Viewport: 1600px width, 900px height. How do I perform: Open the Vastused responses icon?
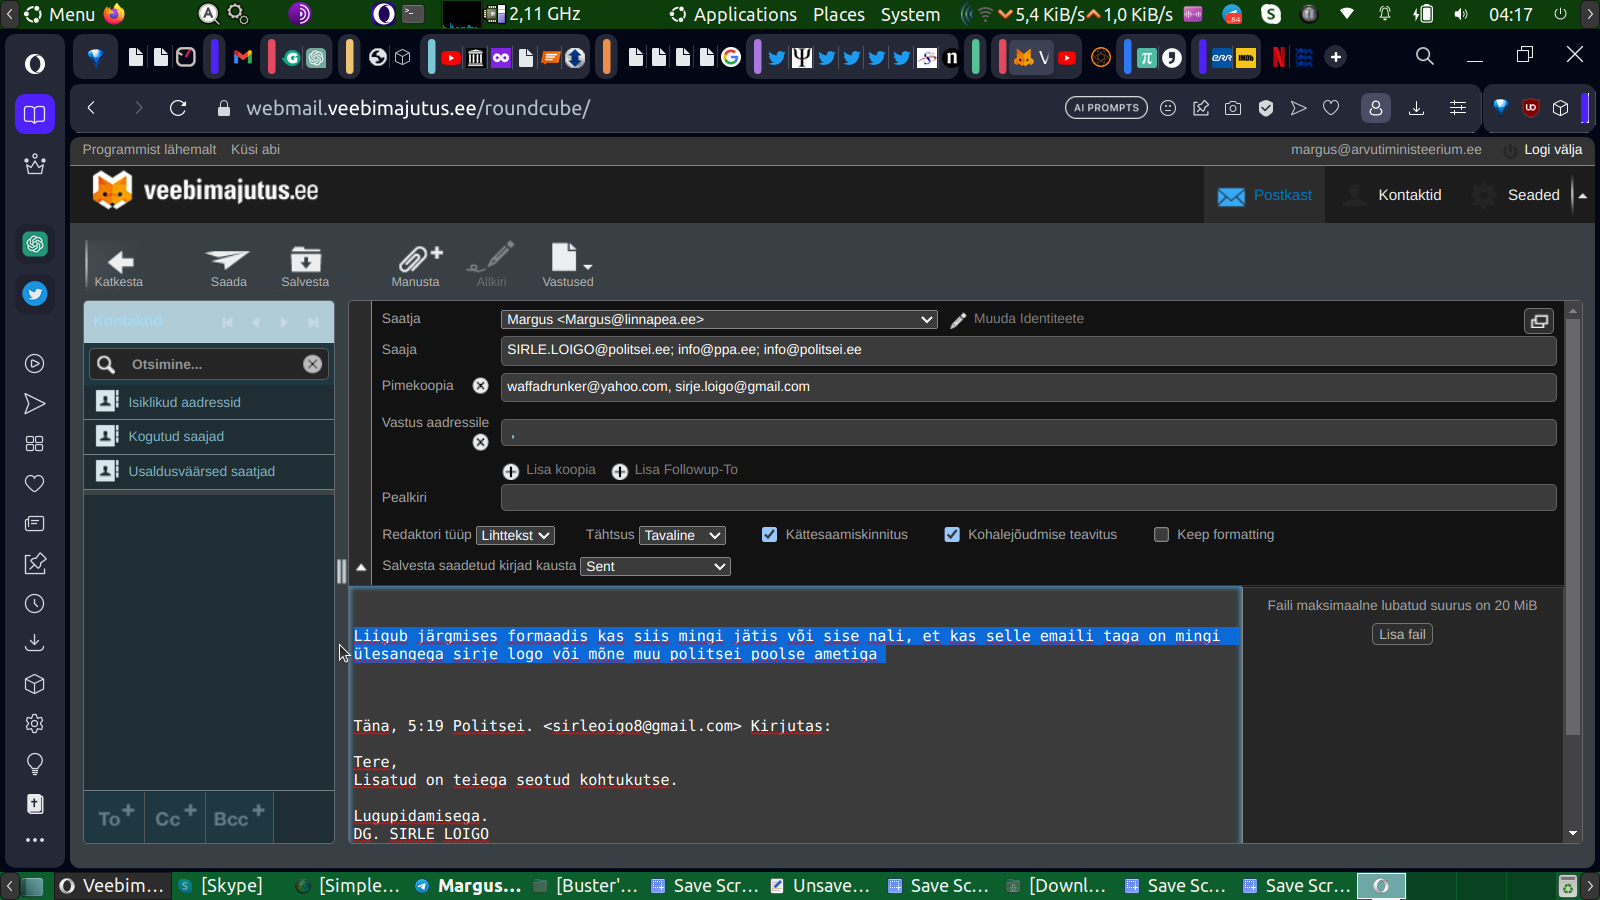click(x=565, y=260)
